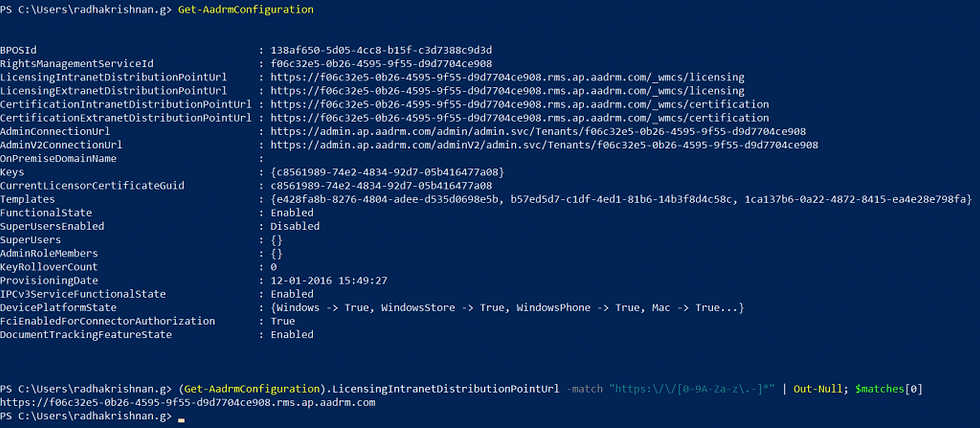This screenshot has height=428, width=980.
Task: Click the LicensingExtranetDistributionPointUrl URL value
Action: 507,91
